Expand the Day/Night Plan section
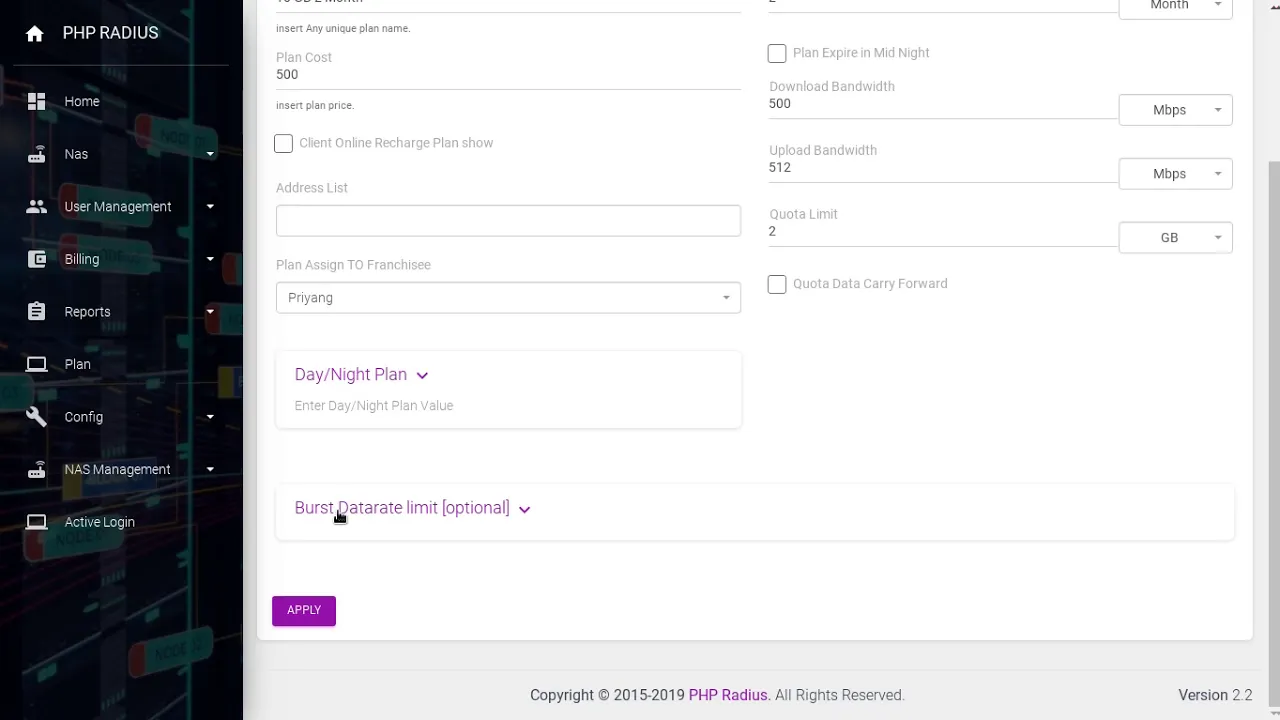The width and height of the screenshot is (1280, 720). [x=361, y=375]
